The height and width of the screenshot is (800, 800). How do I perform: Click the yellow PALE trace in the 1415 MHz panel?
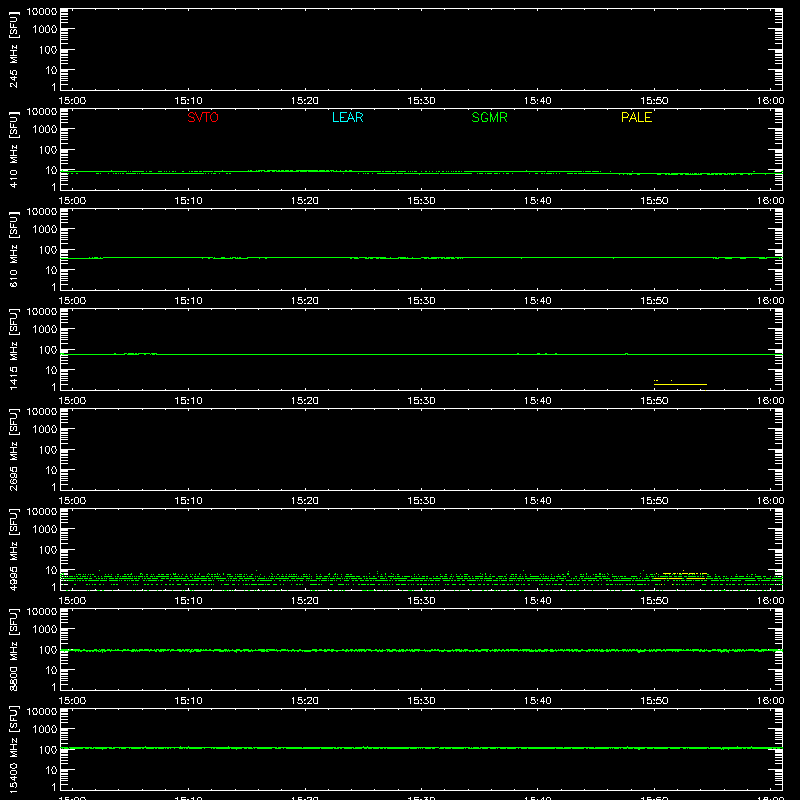pos(680,384)
